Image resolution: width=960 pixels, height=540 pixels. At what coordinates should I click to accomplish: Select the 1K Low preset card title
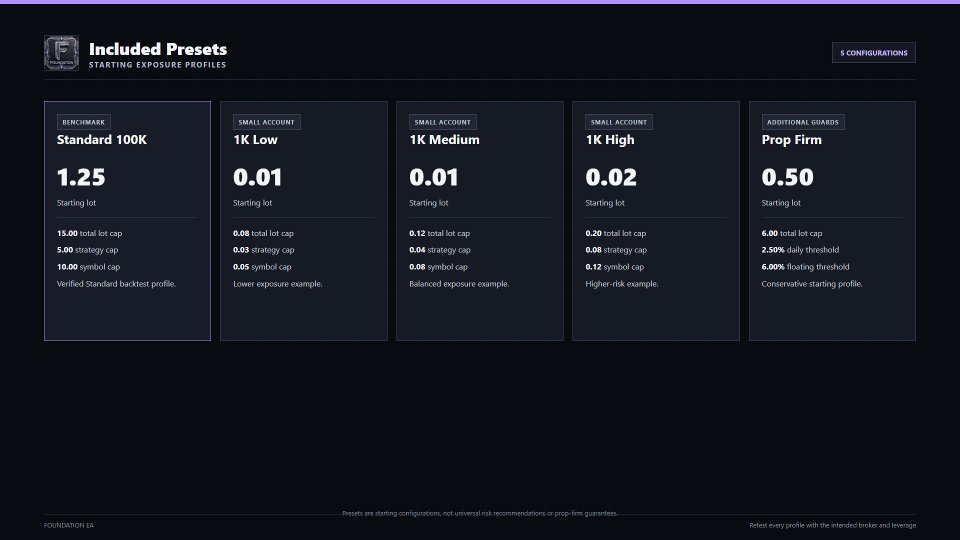(255, 140)
